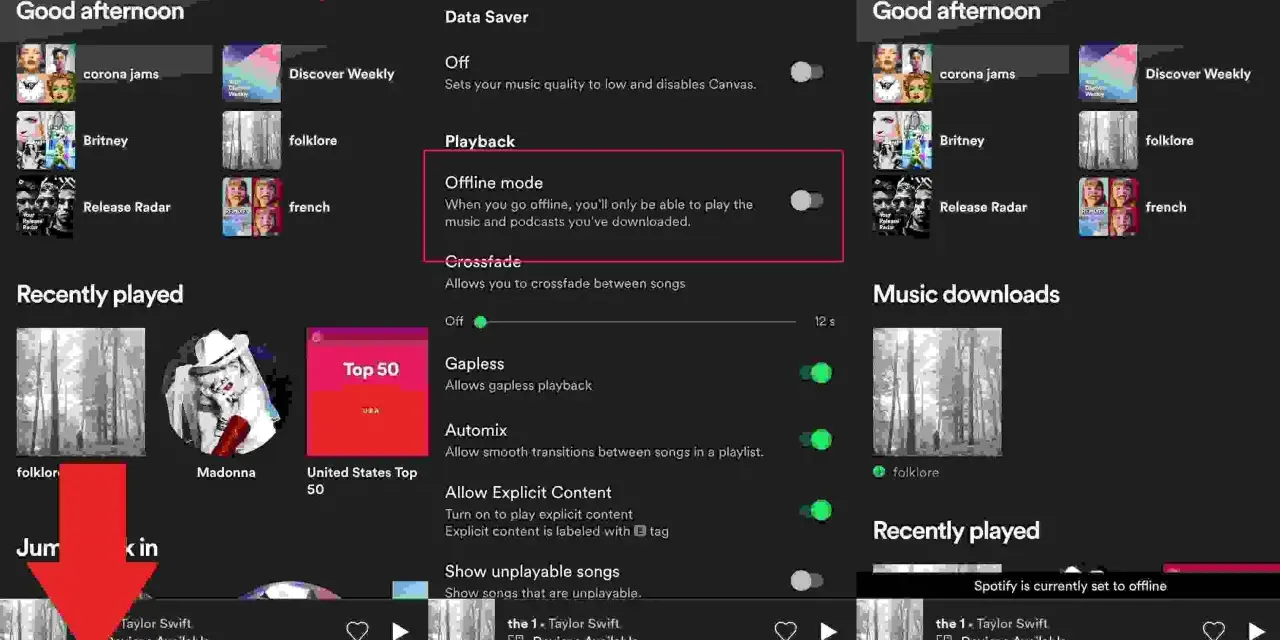
Task: Like the song in the settings screen player bar
Action: pos(786,630)
